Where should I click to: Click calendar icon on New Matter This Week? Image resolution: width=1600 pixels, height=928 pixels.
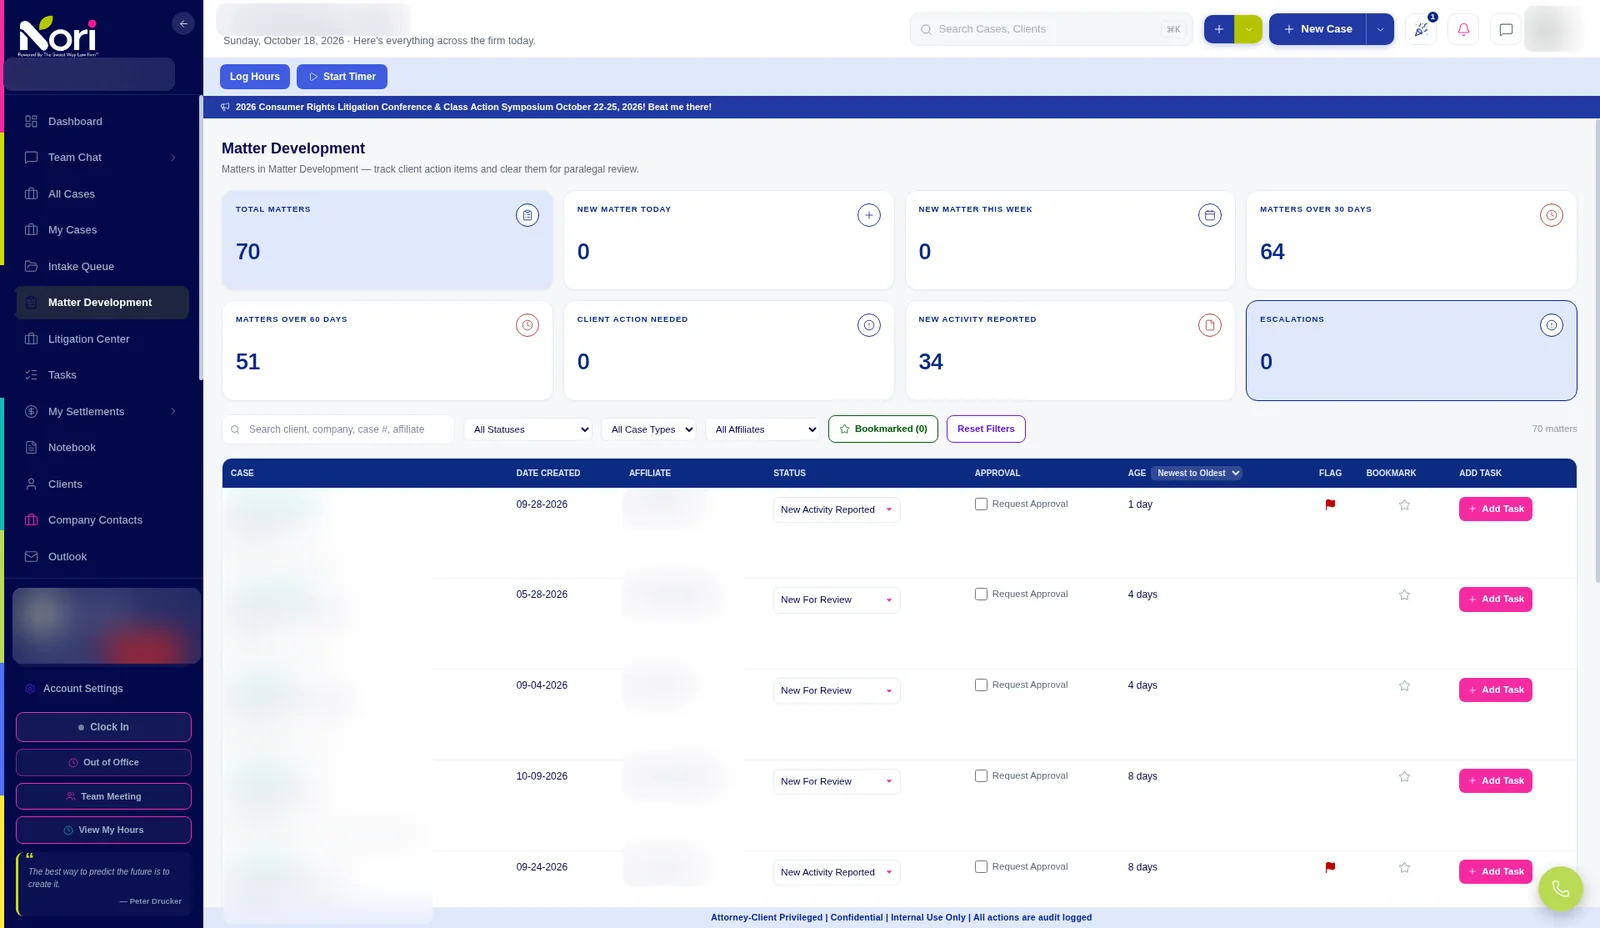[1210, 215]
